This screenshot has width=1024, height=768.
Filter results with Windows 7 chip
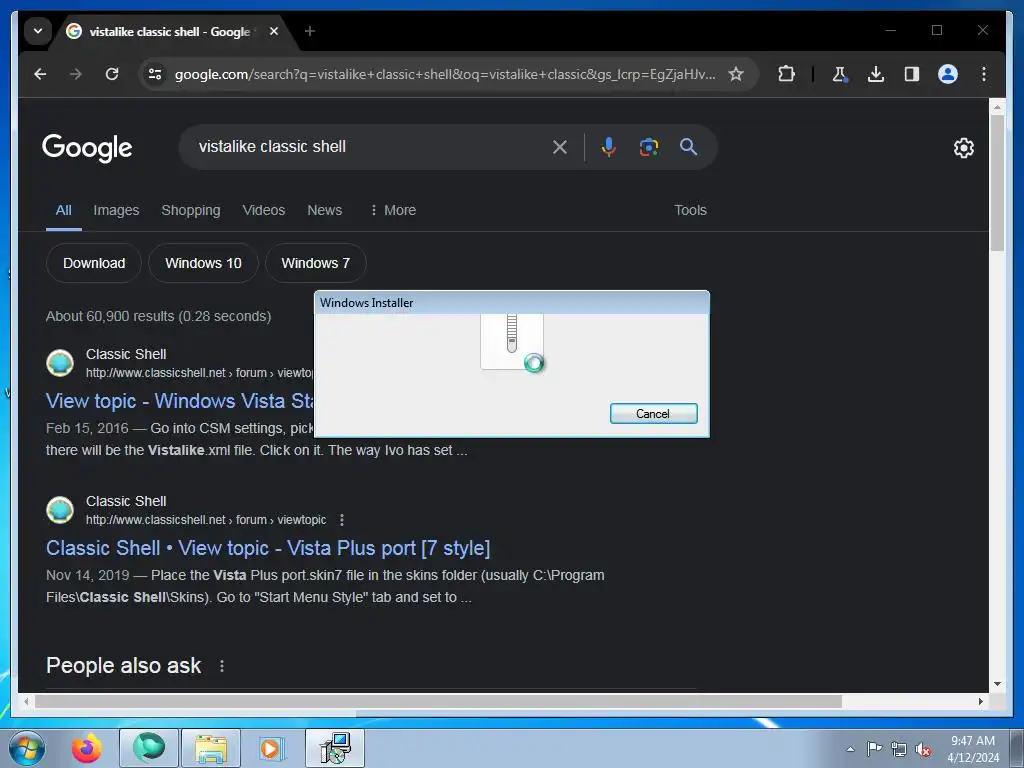pyautogui.click(x=315, y=263)
